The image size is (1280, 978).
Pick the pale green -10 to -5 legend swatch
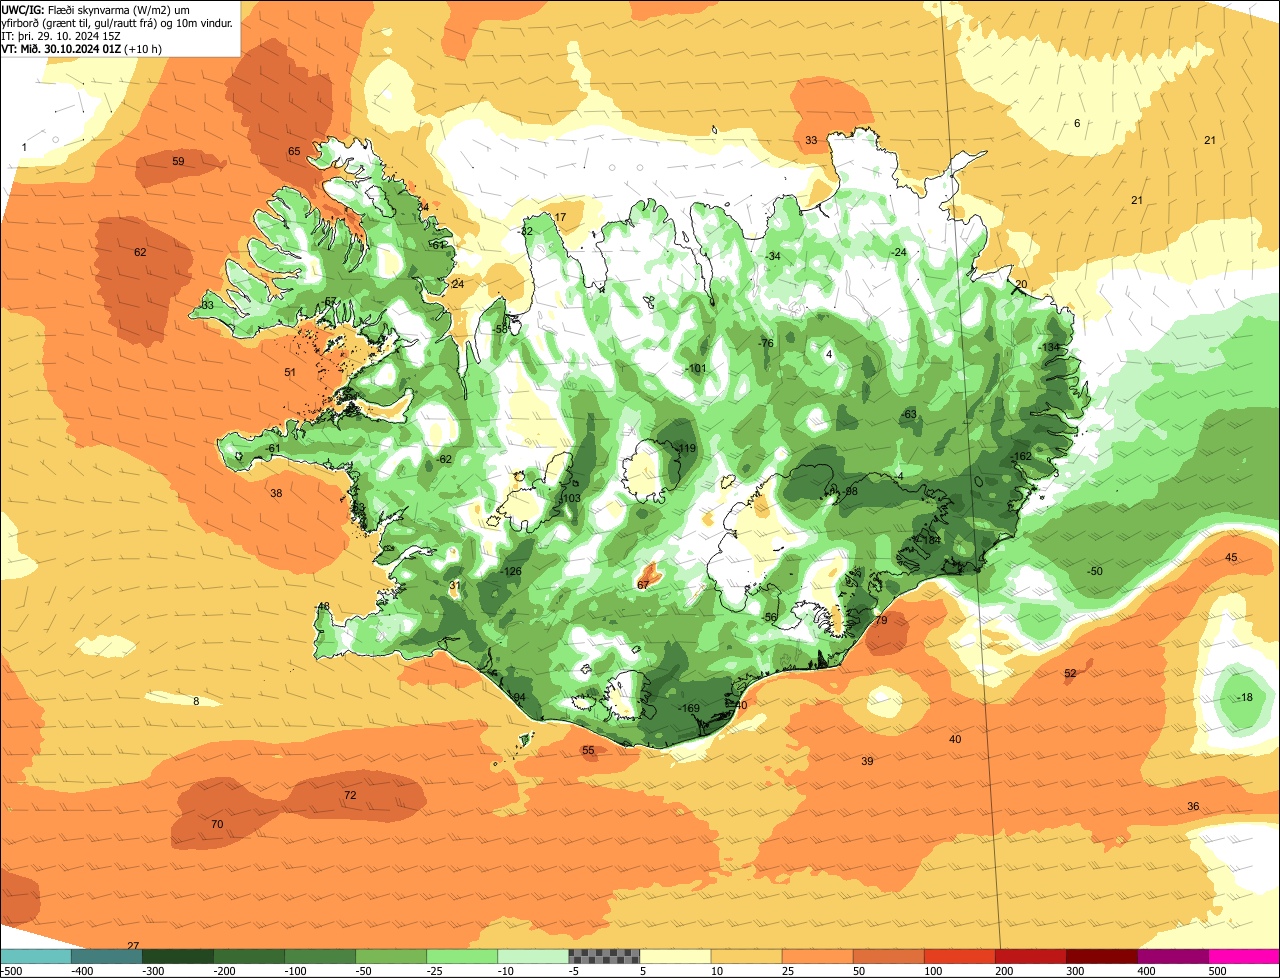click(x=533, y=956)
